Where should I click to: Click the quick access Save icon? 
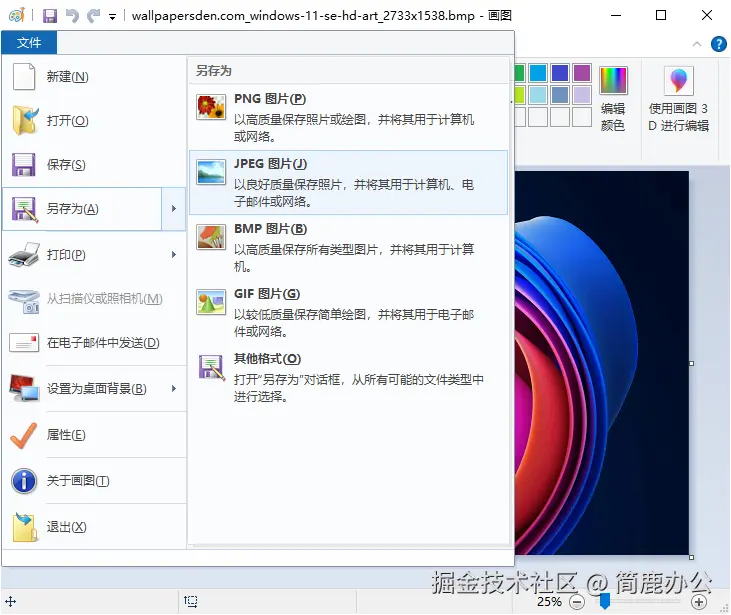[49, 16]
